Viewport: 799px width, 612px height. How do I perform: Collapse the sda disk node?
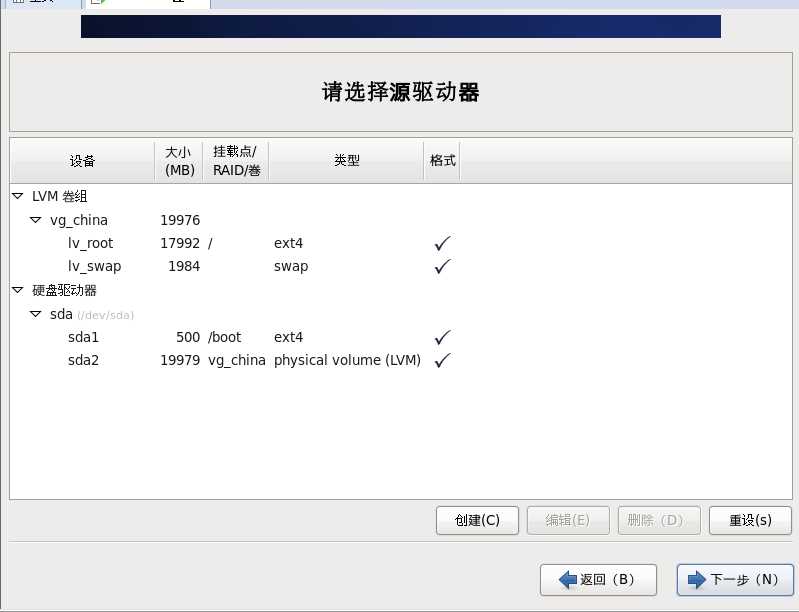click(x=36, y=314)
